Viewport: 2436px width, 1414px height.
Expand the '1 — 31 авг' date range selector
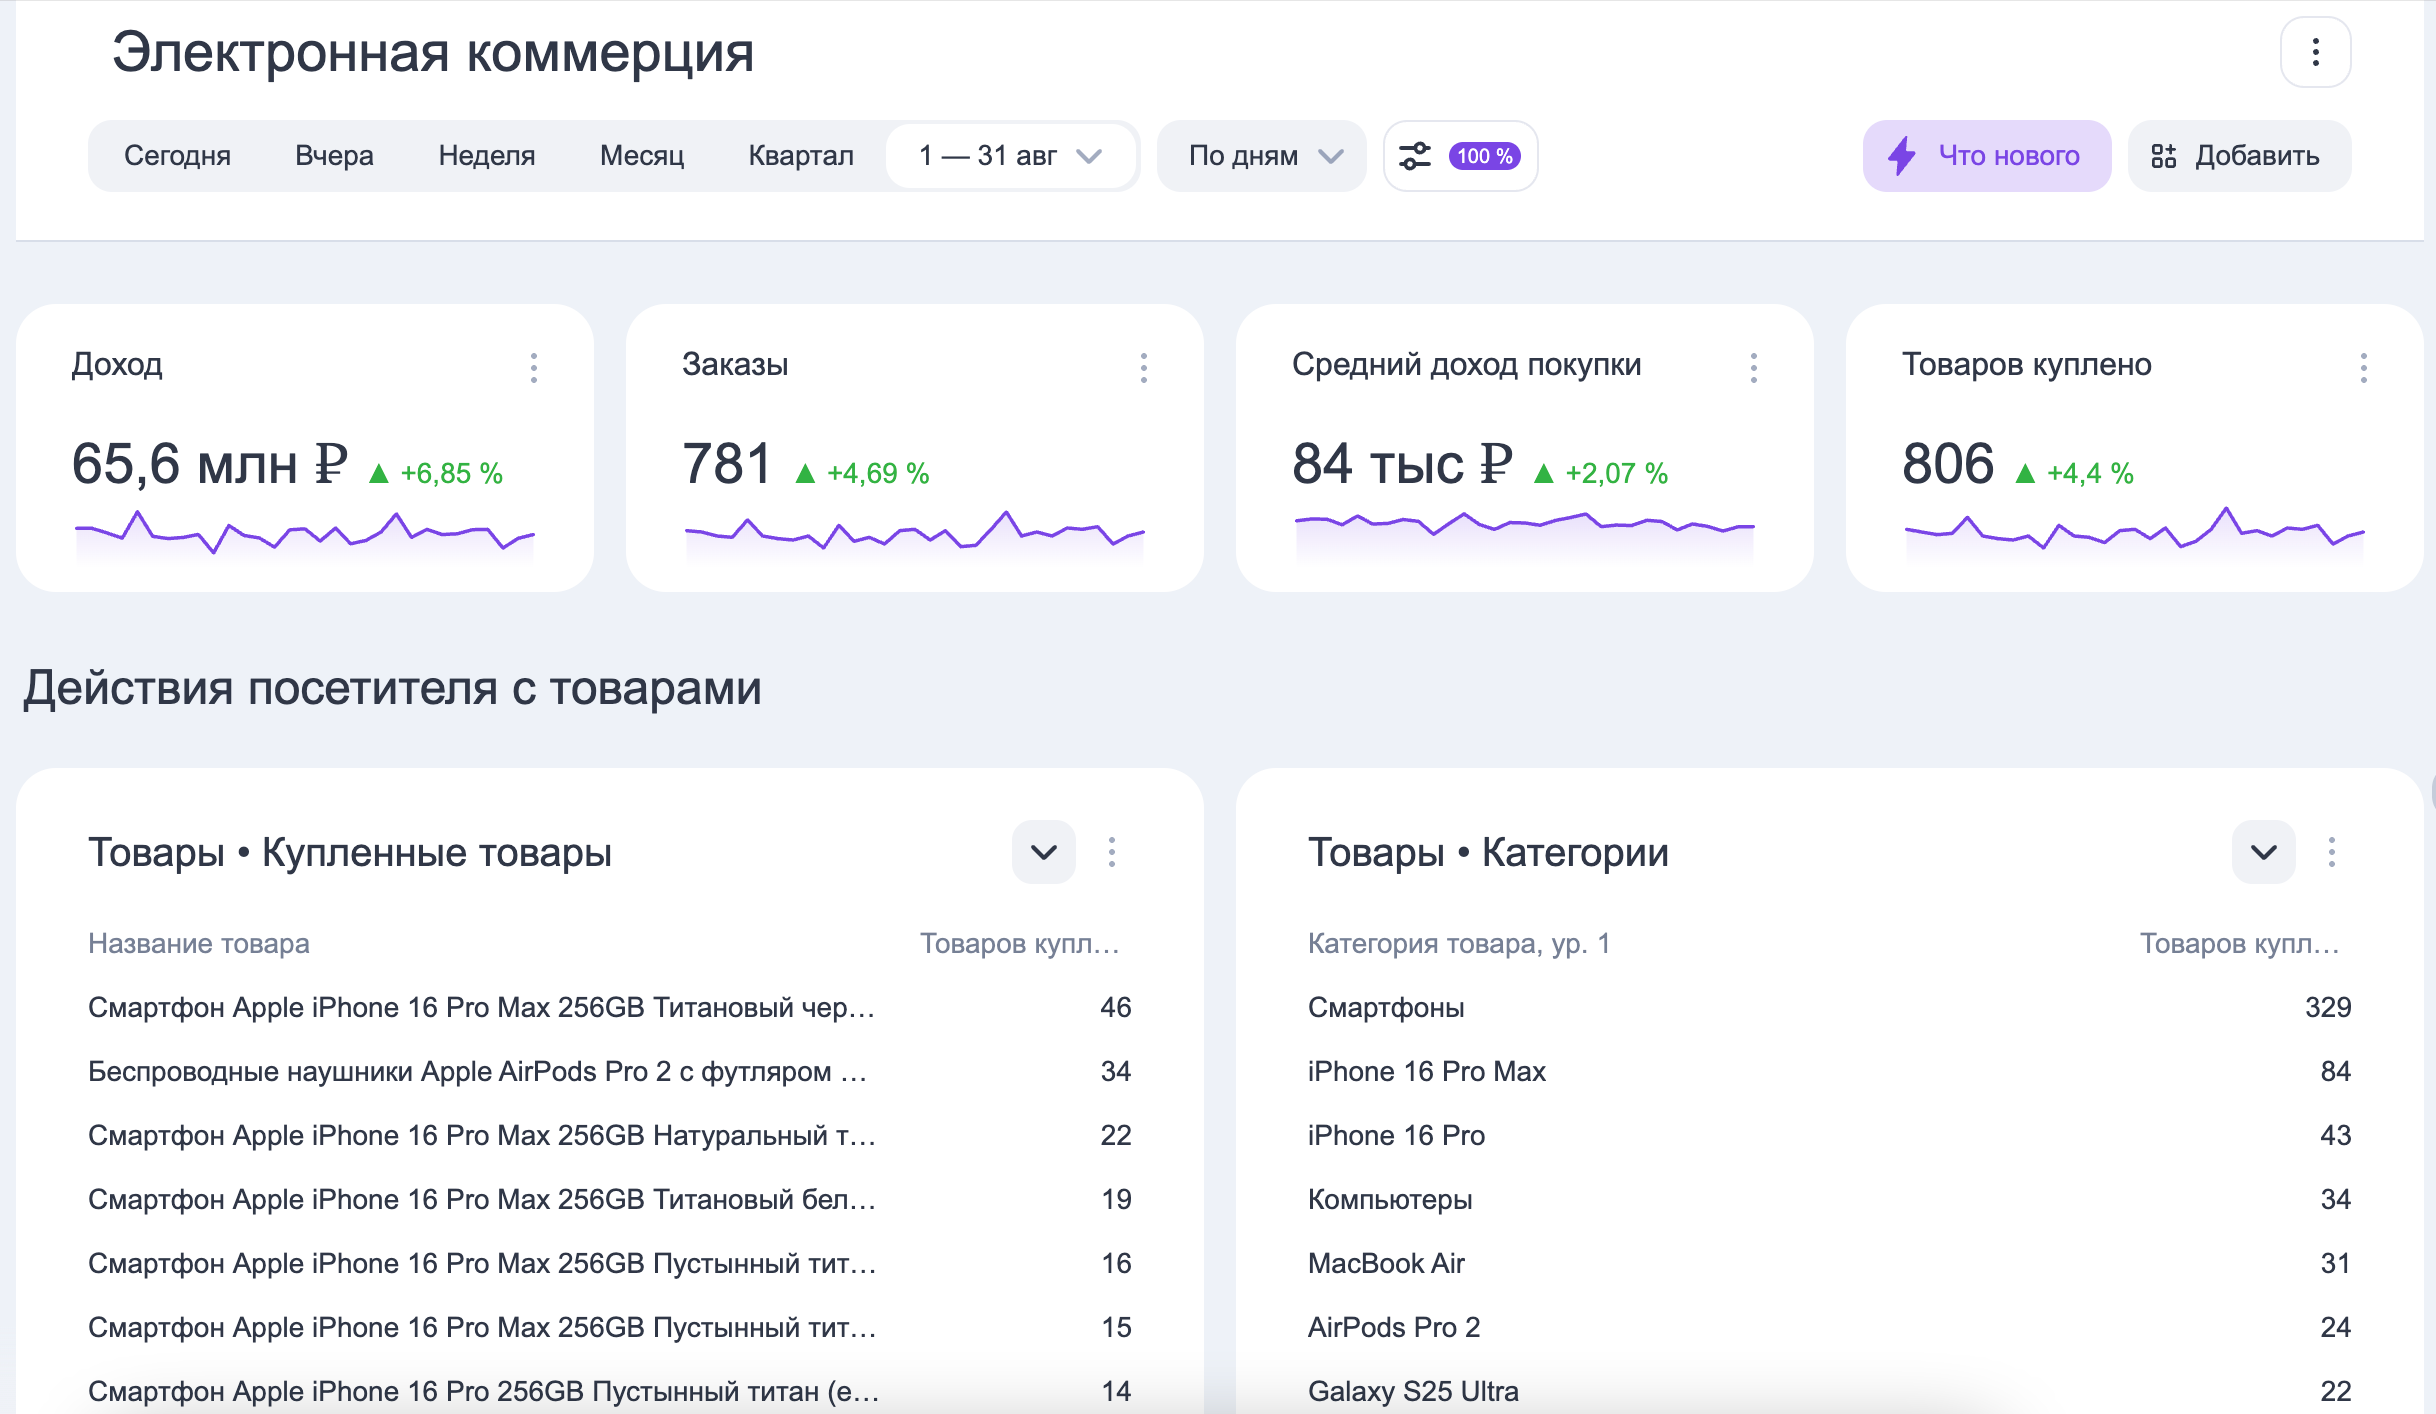click(1012, 155)
